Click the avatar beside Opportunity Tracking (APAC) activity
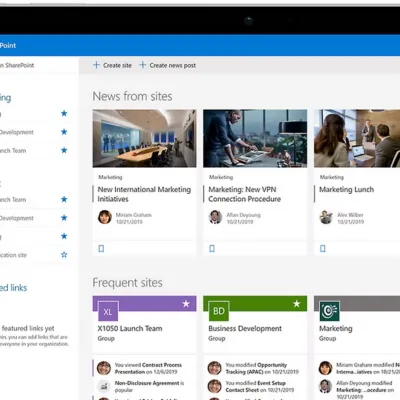The image size is (400, 400). (x=215, y=368)
